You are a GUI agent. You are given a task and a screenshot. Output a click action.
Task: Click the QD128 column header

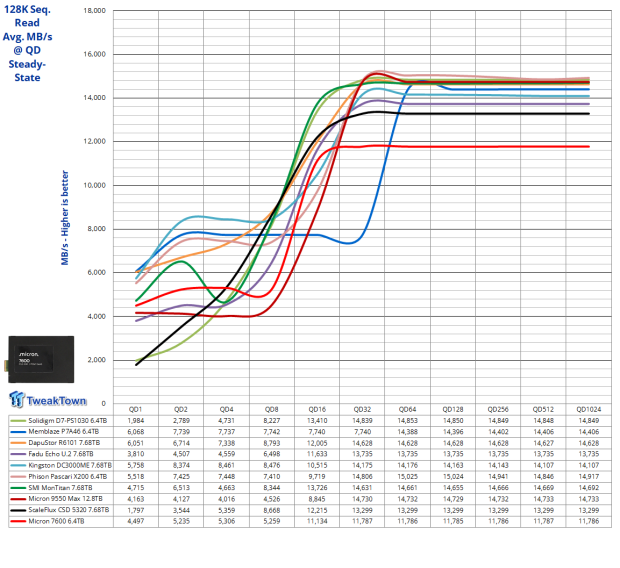coord(453,409)
